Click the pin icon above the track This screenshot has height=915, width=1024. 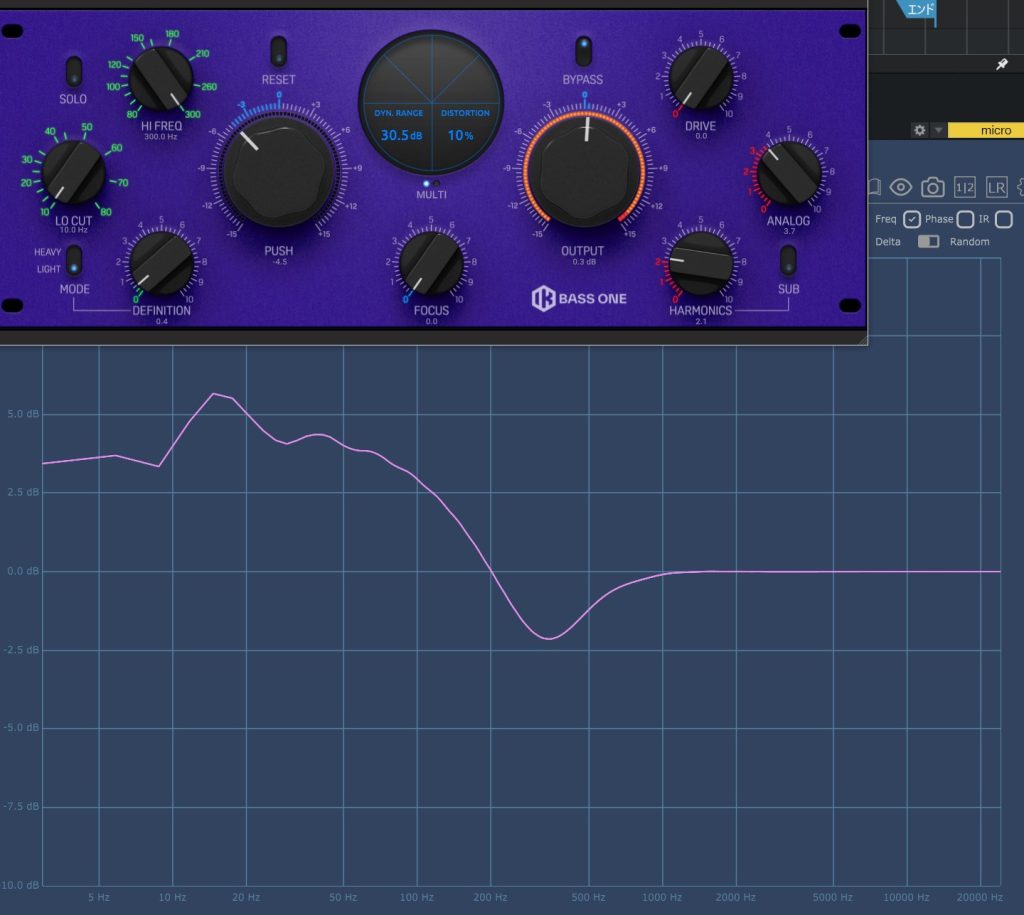coord(1002,64)
